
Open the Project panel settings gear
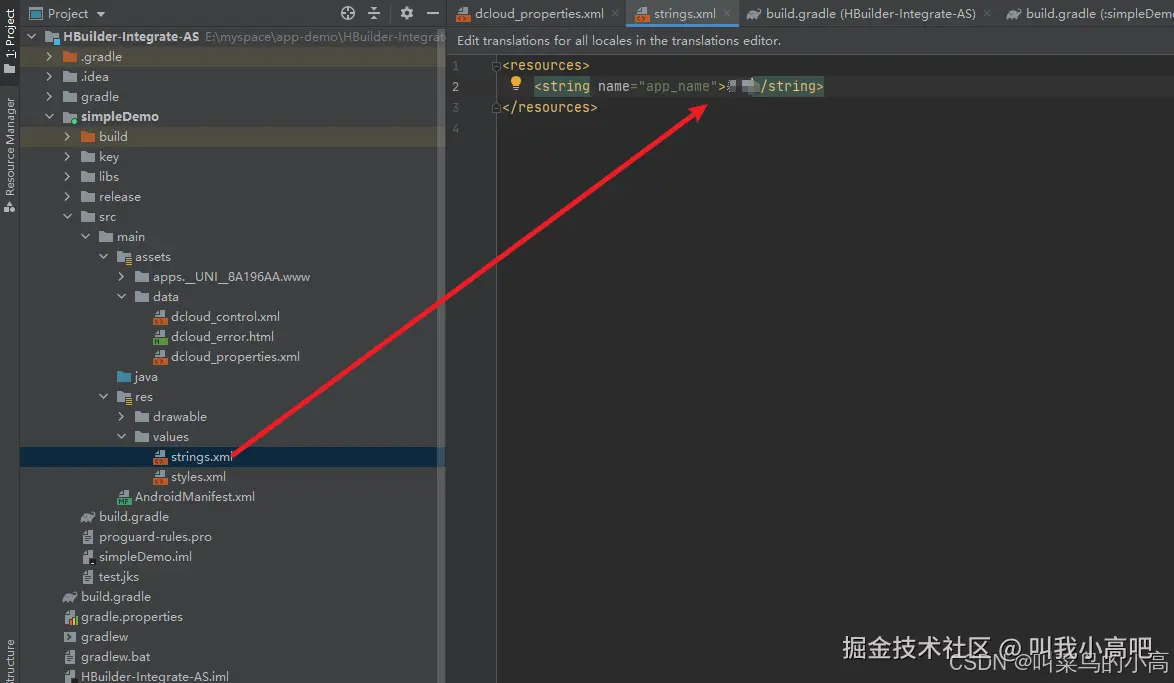tap(407, 13)
